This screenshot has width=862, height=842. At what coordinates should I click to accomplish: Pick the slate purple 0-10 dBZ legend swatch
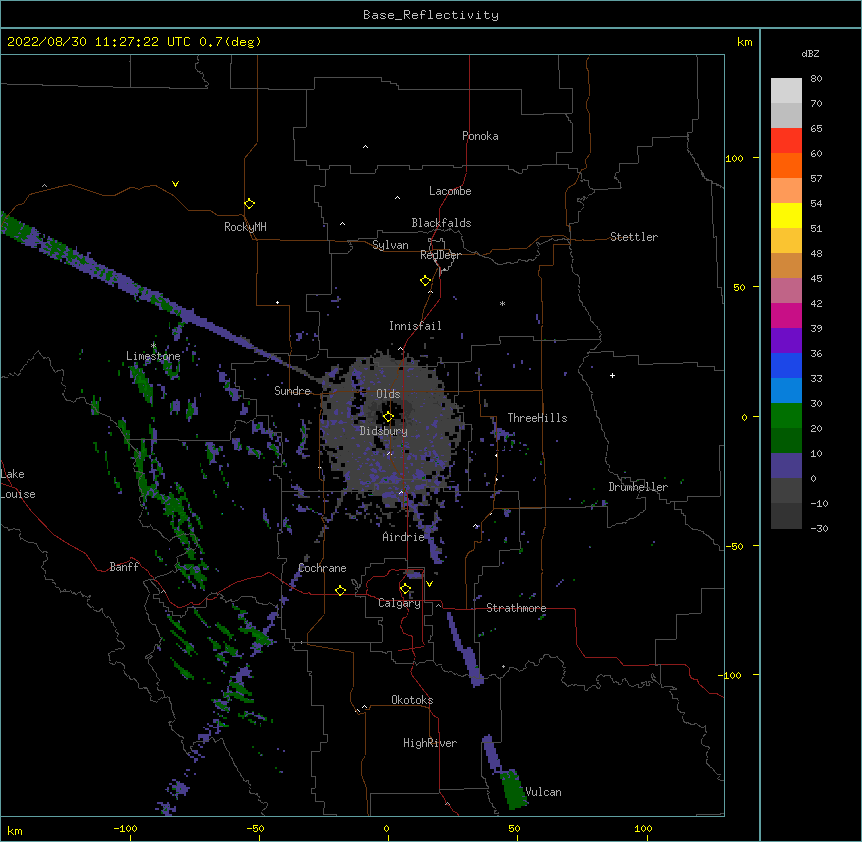click(x=786, y=466)
